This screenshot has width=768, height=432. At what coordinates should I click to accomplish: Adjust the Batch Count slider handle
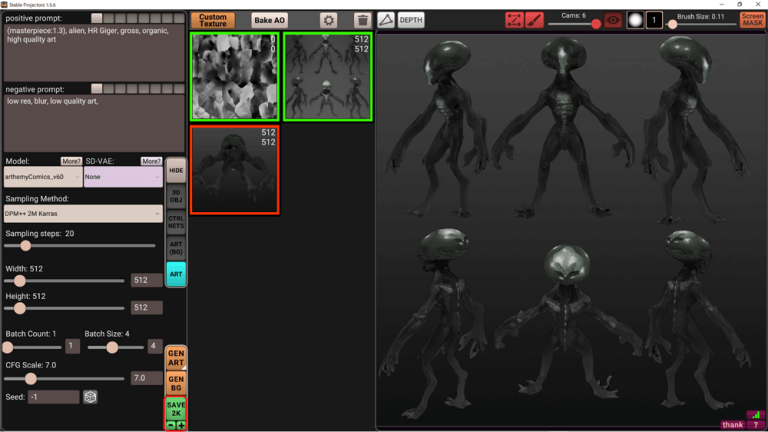coord(8,347)
